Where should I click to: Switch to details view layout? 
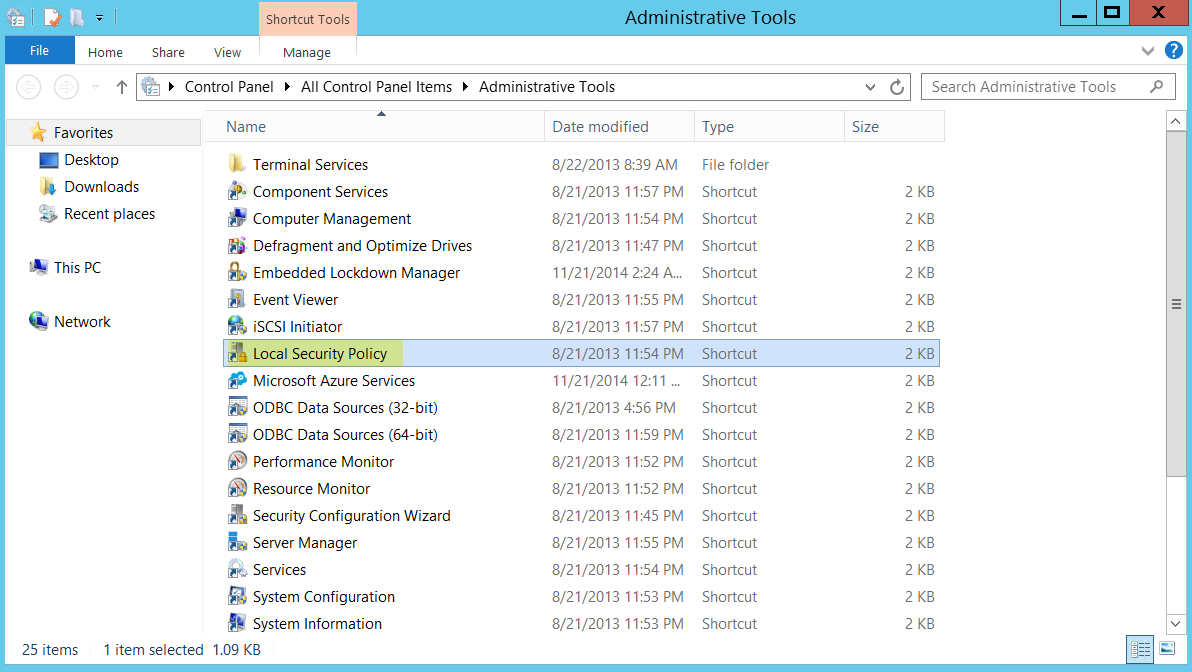pyautogui.click(x=1140, y=650)
